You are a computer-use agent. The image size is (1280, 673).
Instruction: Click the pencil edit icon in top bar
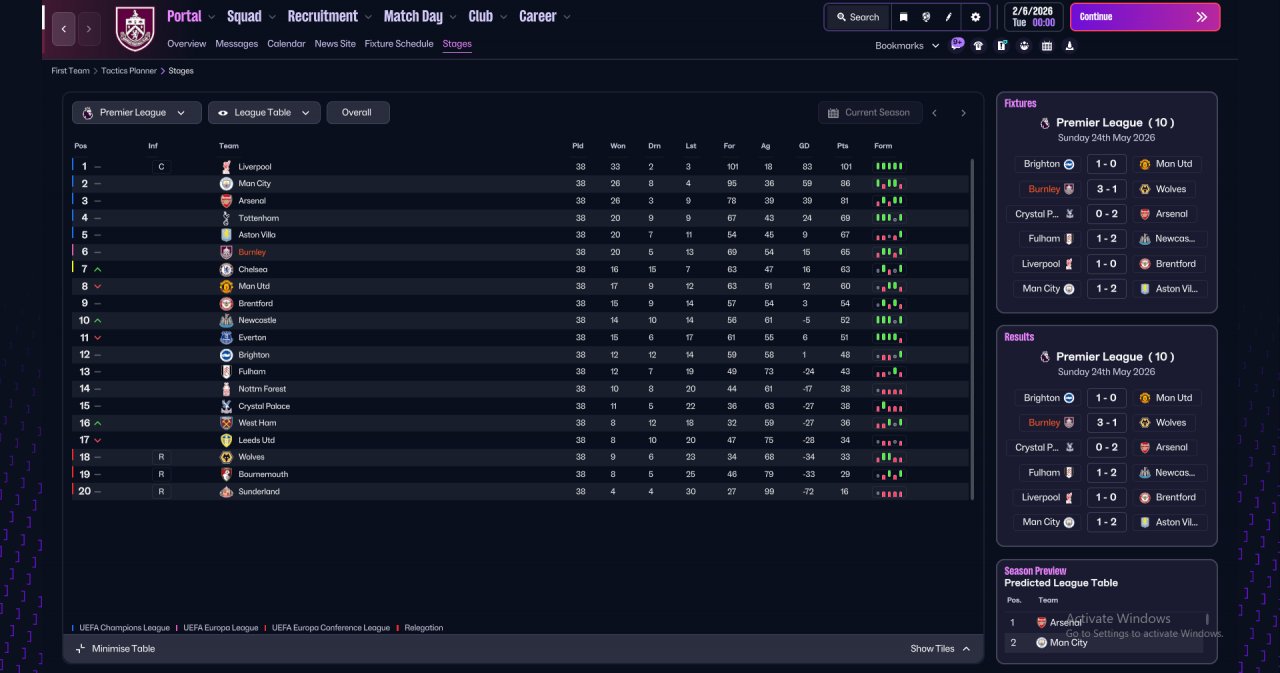[x=949, y=17]
